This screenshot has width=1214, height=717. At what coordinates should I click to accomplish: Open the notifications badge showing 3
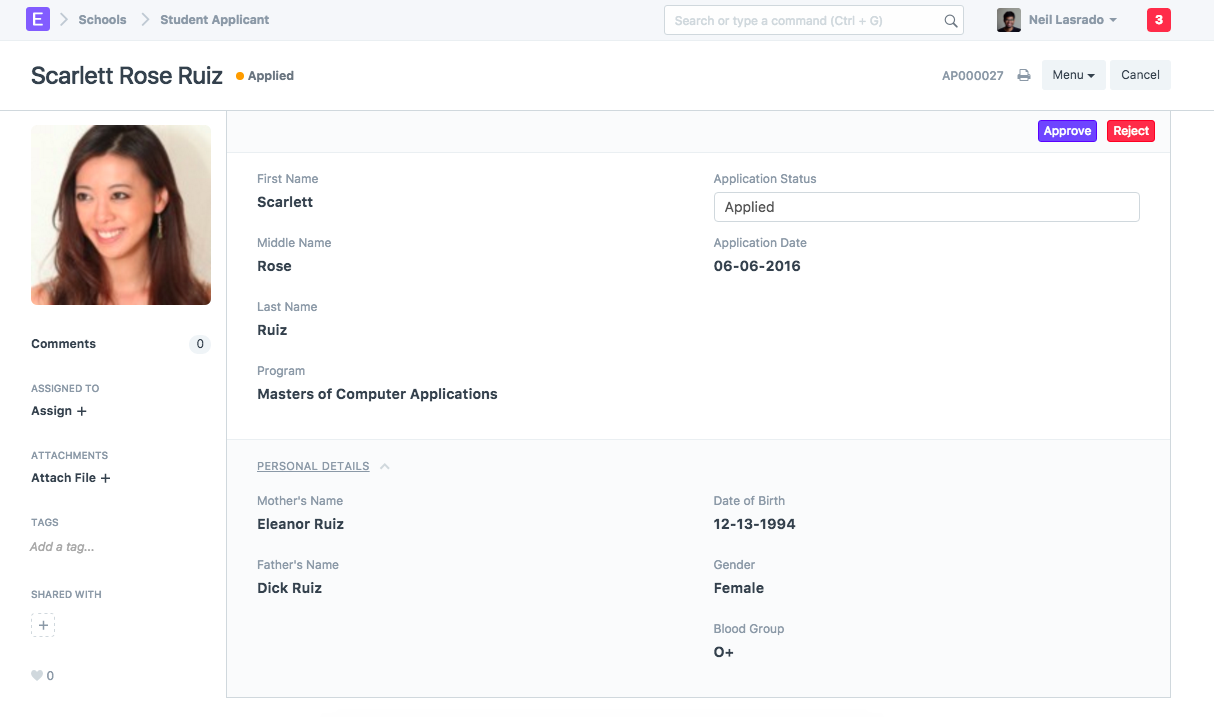point(1158,20)
